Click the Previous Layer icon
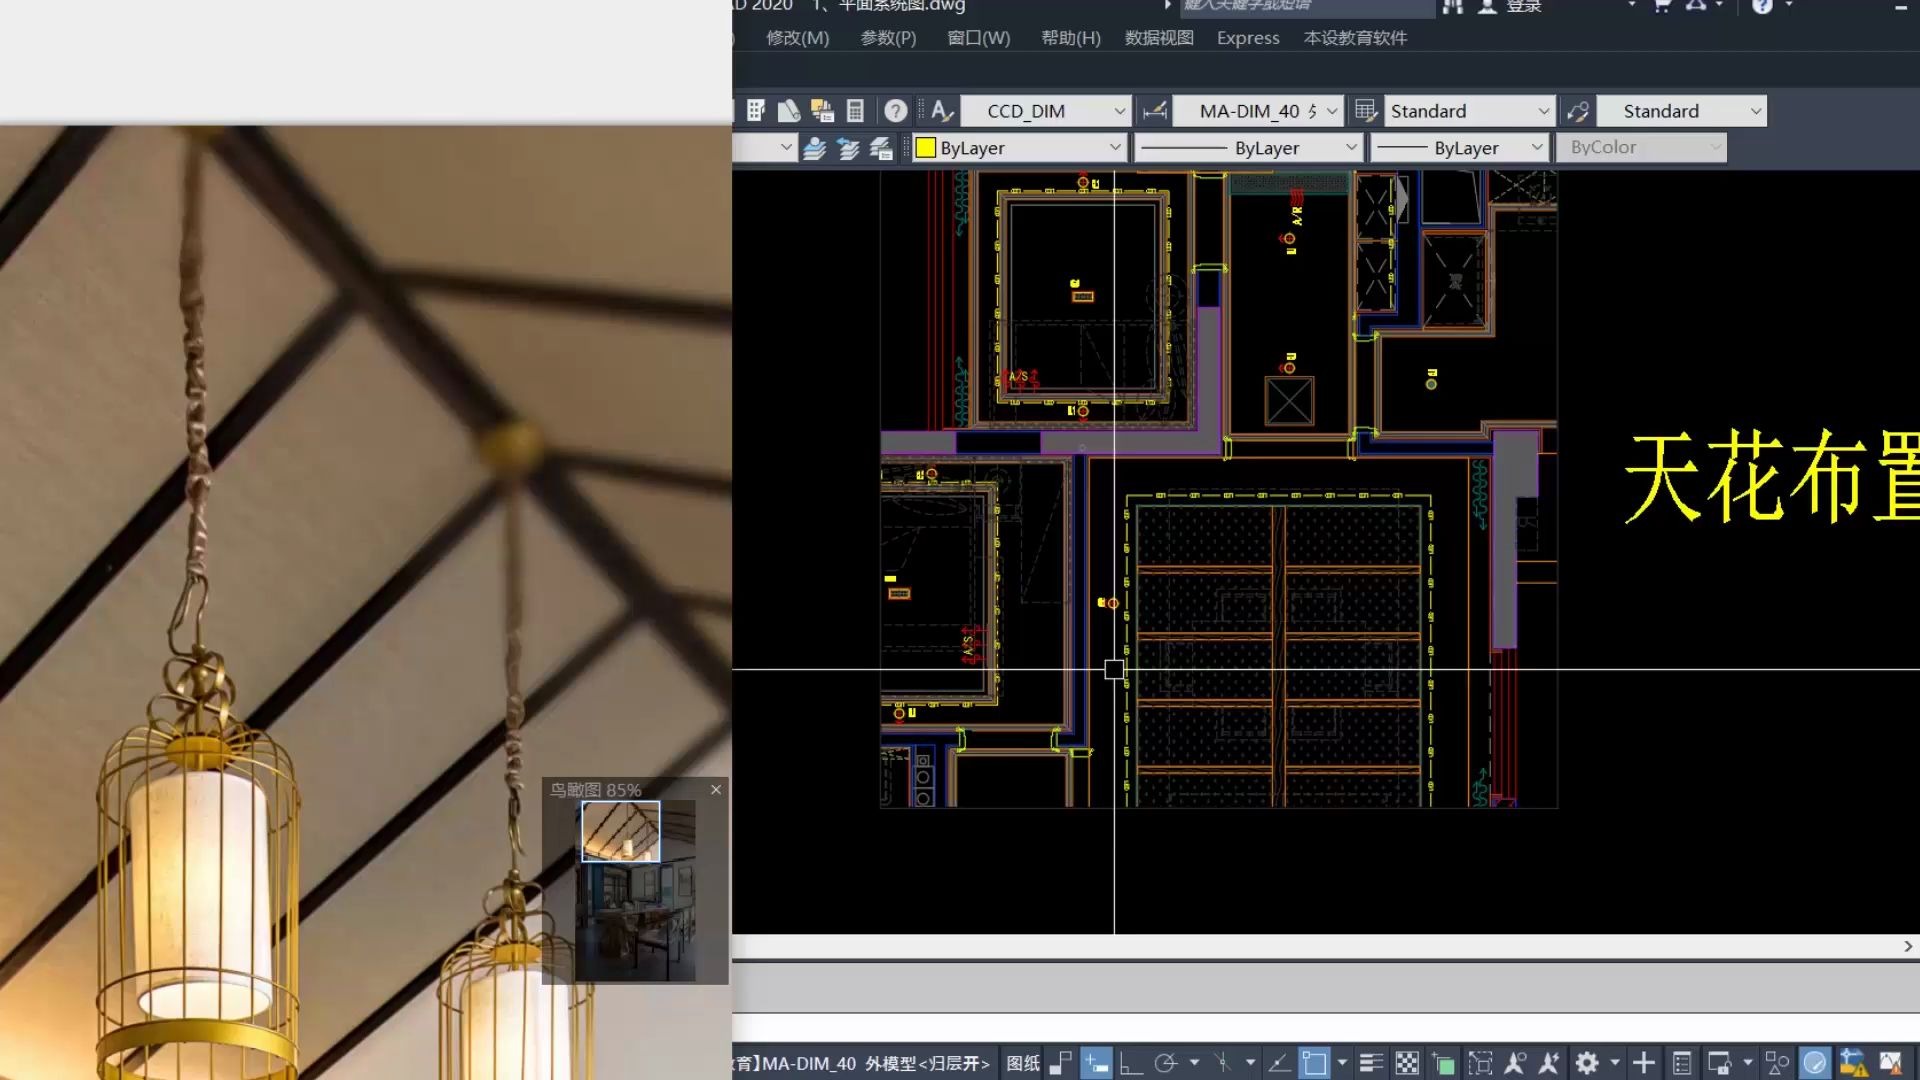1920x1080 pixels. [847, 147]
